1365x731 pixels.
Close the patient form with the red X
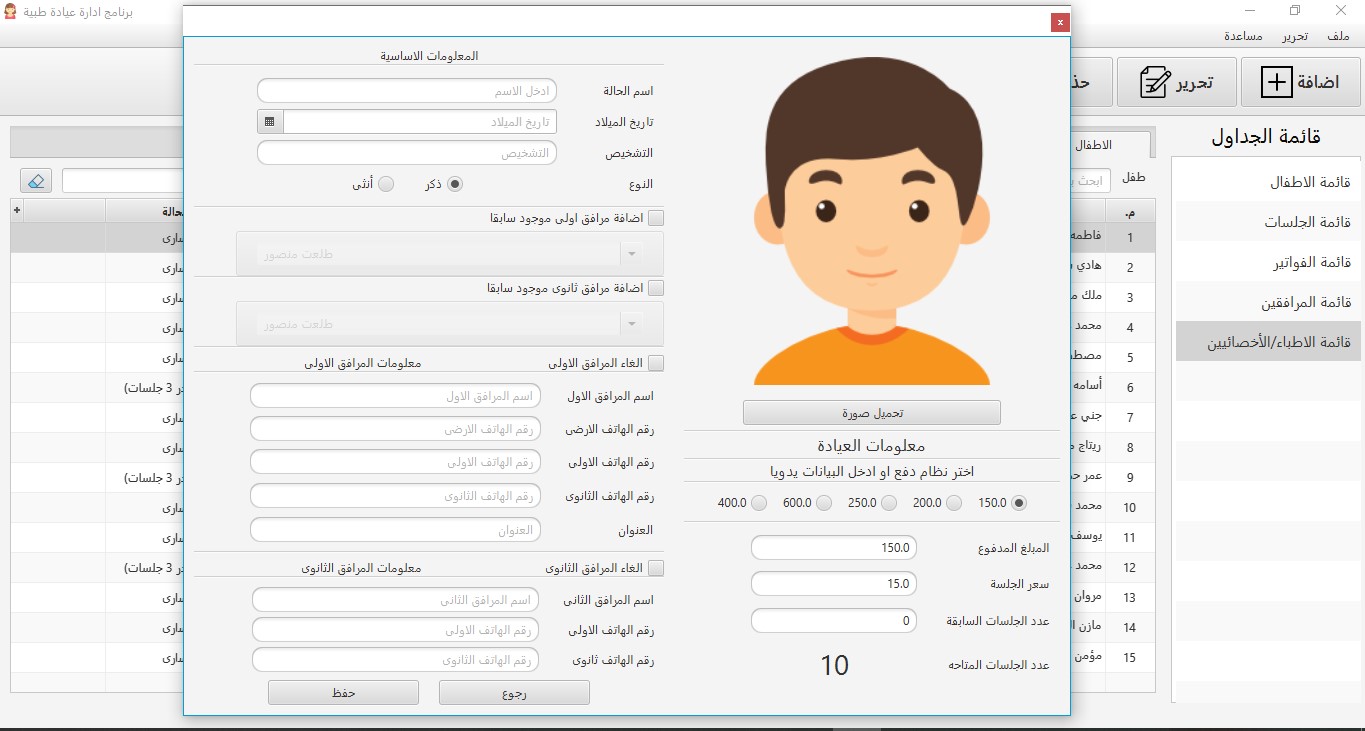point(1059,21)
